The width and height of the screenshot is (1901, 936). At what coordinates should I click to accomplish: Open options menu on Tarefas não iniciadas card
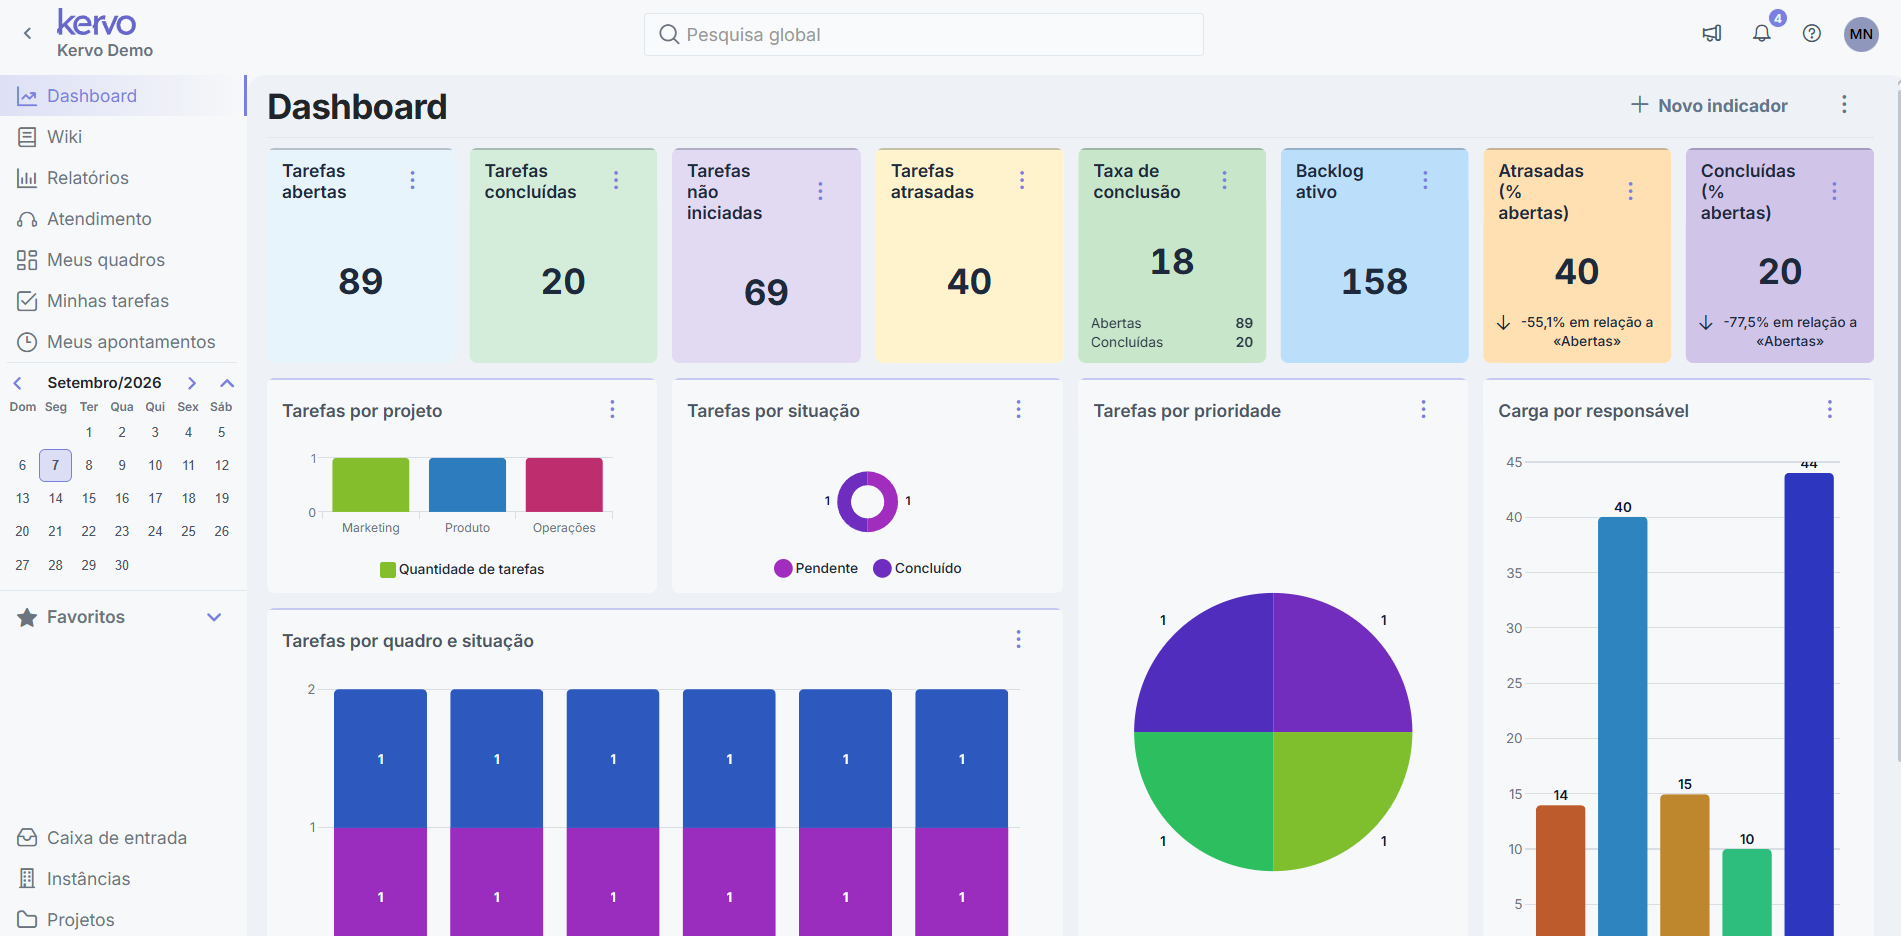(x=820, y=191)
